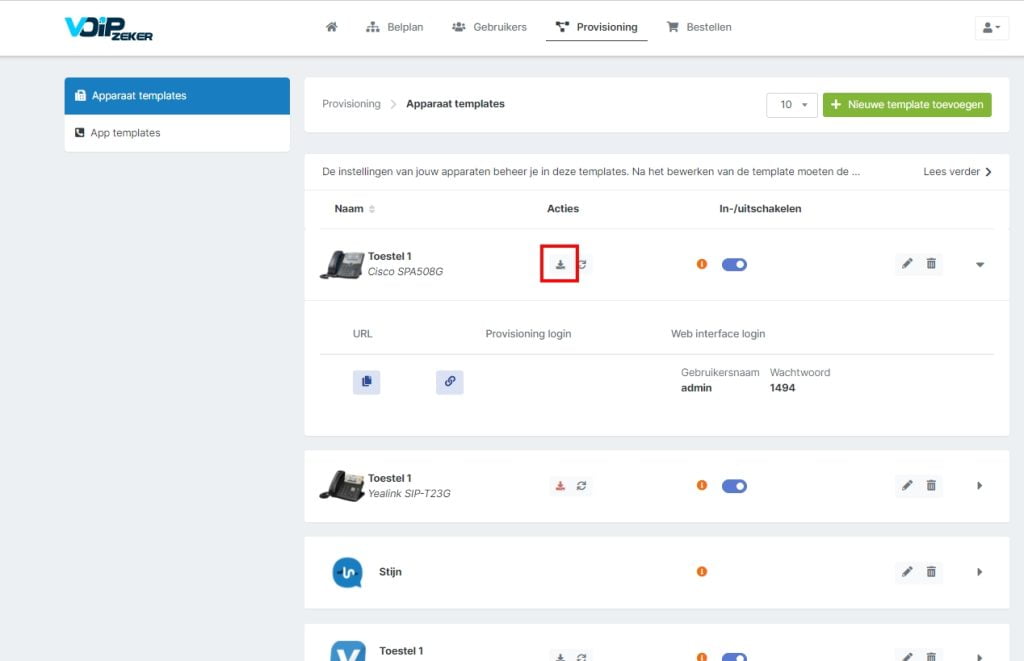Edit the Stijn template

tap(907, 572)
